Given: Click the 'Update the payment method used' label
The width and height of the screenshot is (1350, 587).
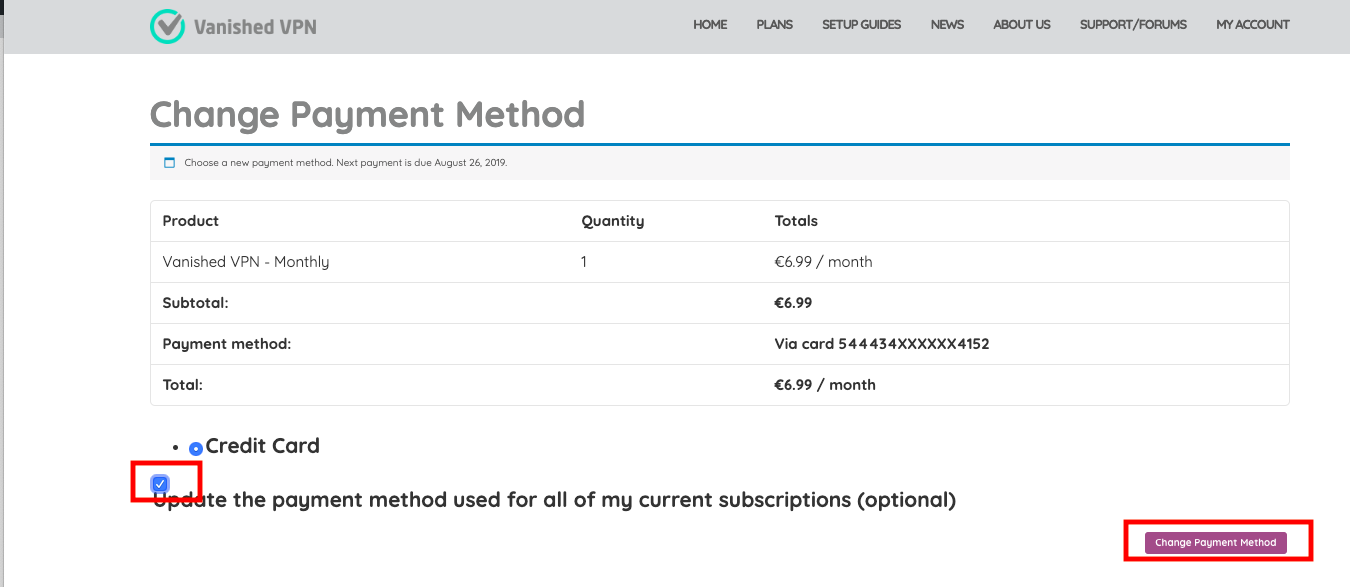Looking at the screenshot, I should point(555,499).
